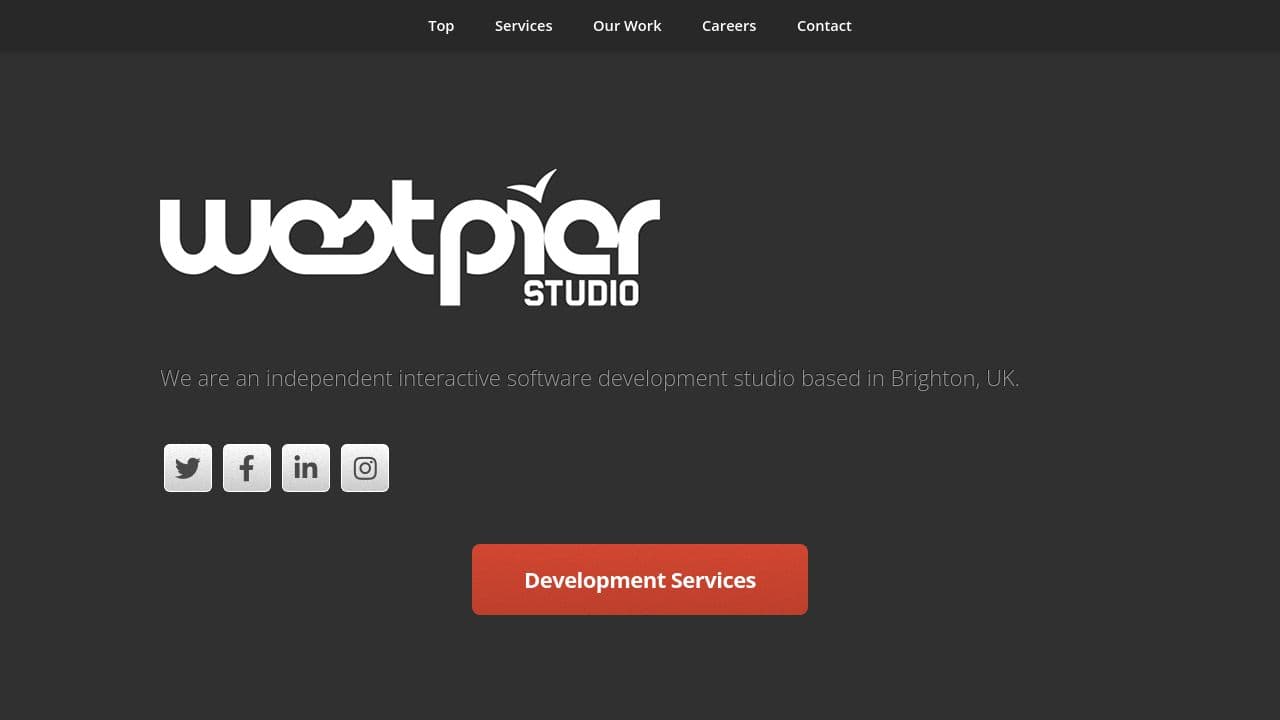Click the red call-to-action banner
Image resolution: width=1280 pixels, height=720 pixels.
coord(639,579)
